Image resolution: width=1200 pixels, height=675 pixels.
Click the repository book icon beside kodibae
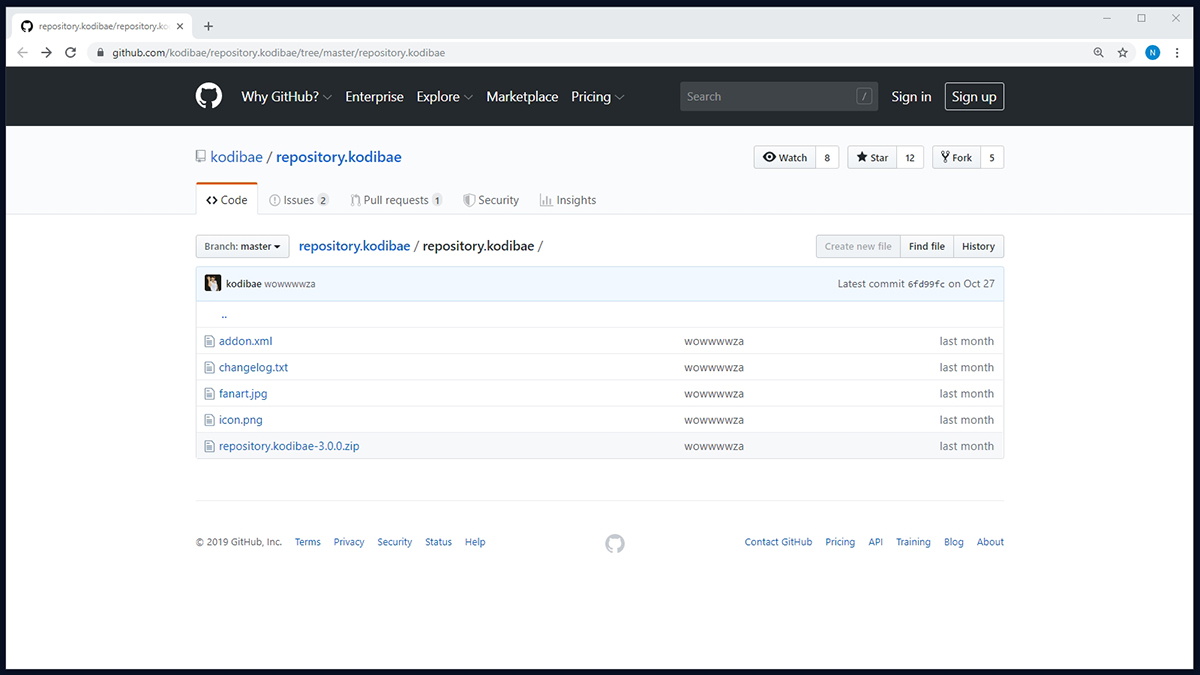201,157
